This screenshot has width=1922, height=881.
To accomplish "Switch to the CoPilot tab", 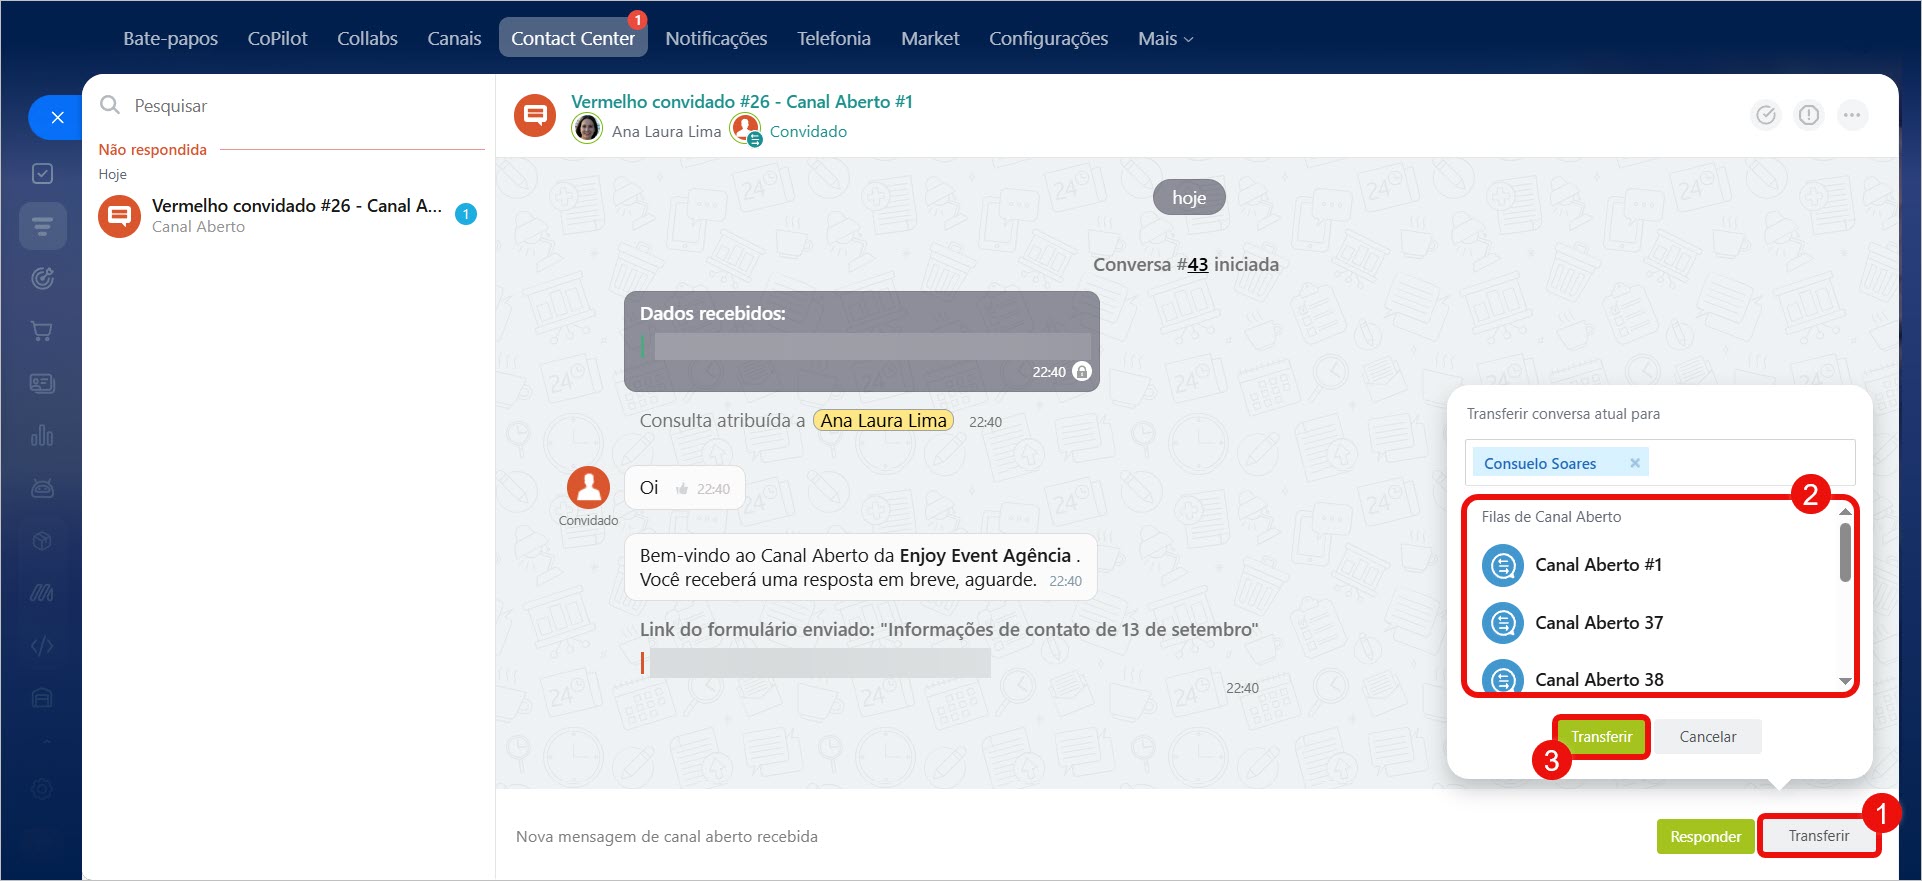I will (277, 39).
